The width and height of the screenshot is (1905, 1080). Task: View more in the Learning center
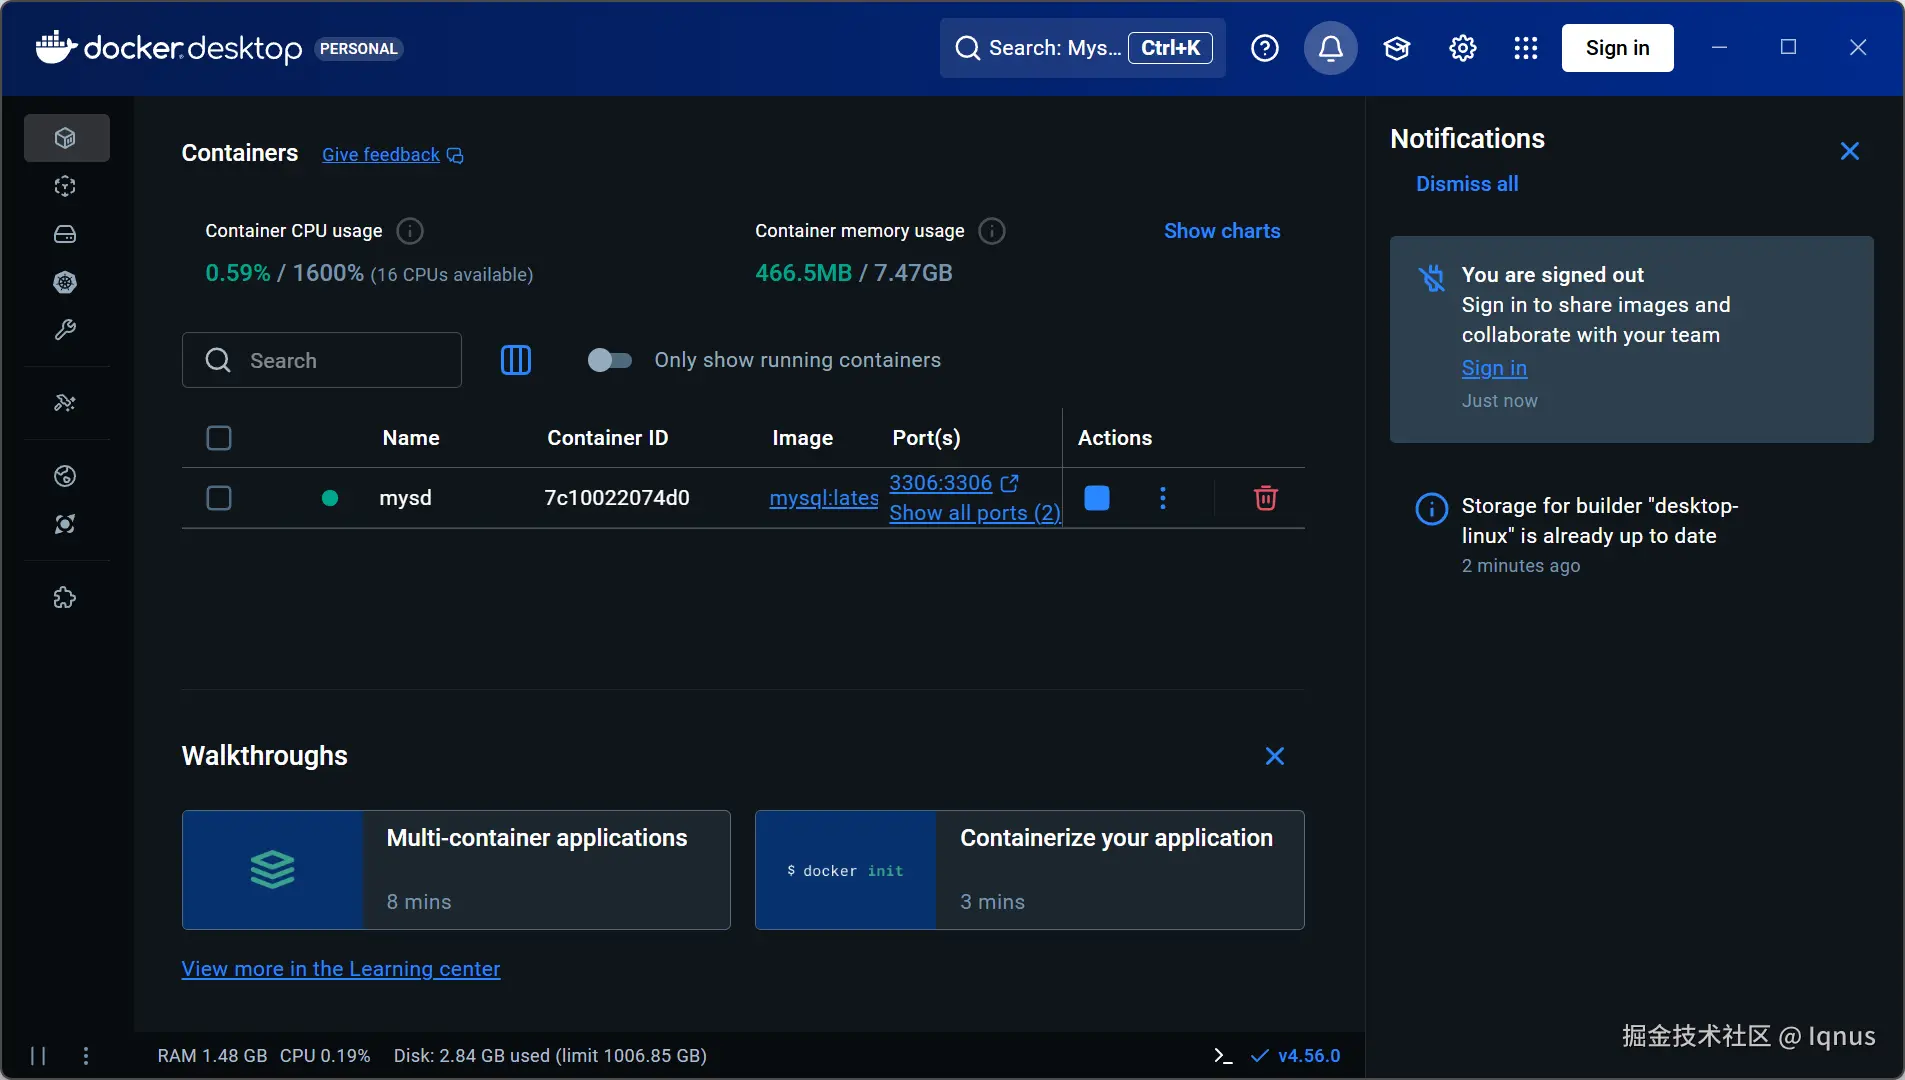pyautogui.click(x=341, y=969)
